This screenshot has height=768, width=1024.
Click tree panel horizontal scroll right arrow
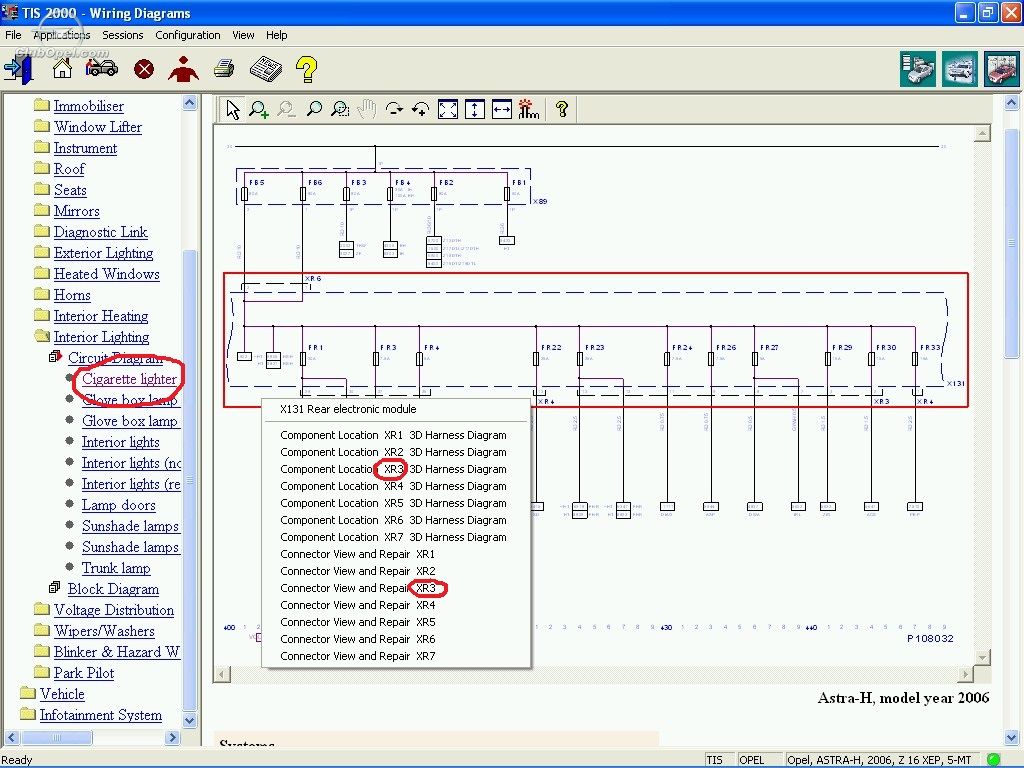172,737
